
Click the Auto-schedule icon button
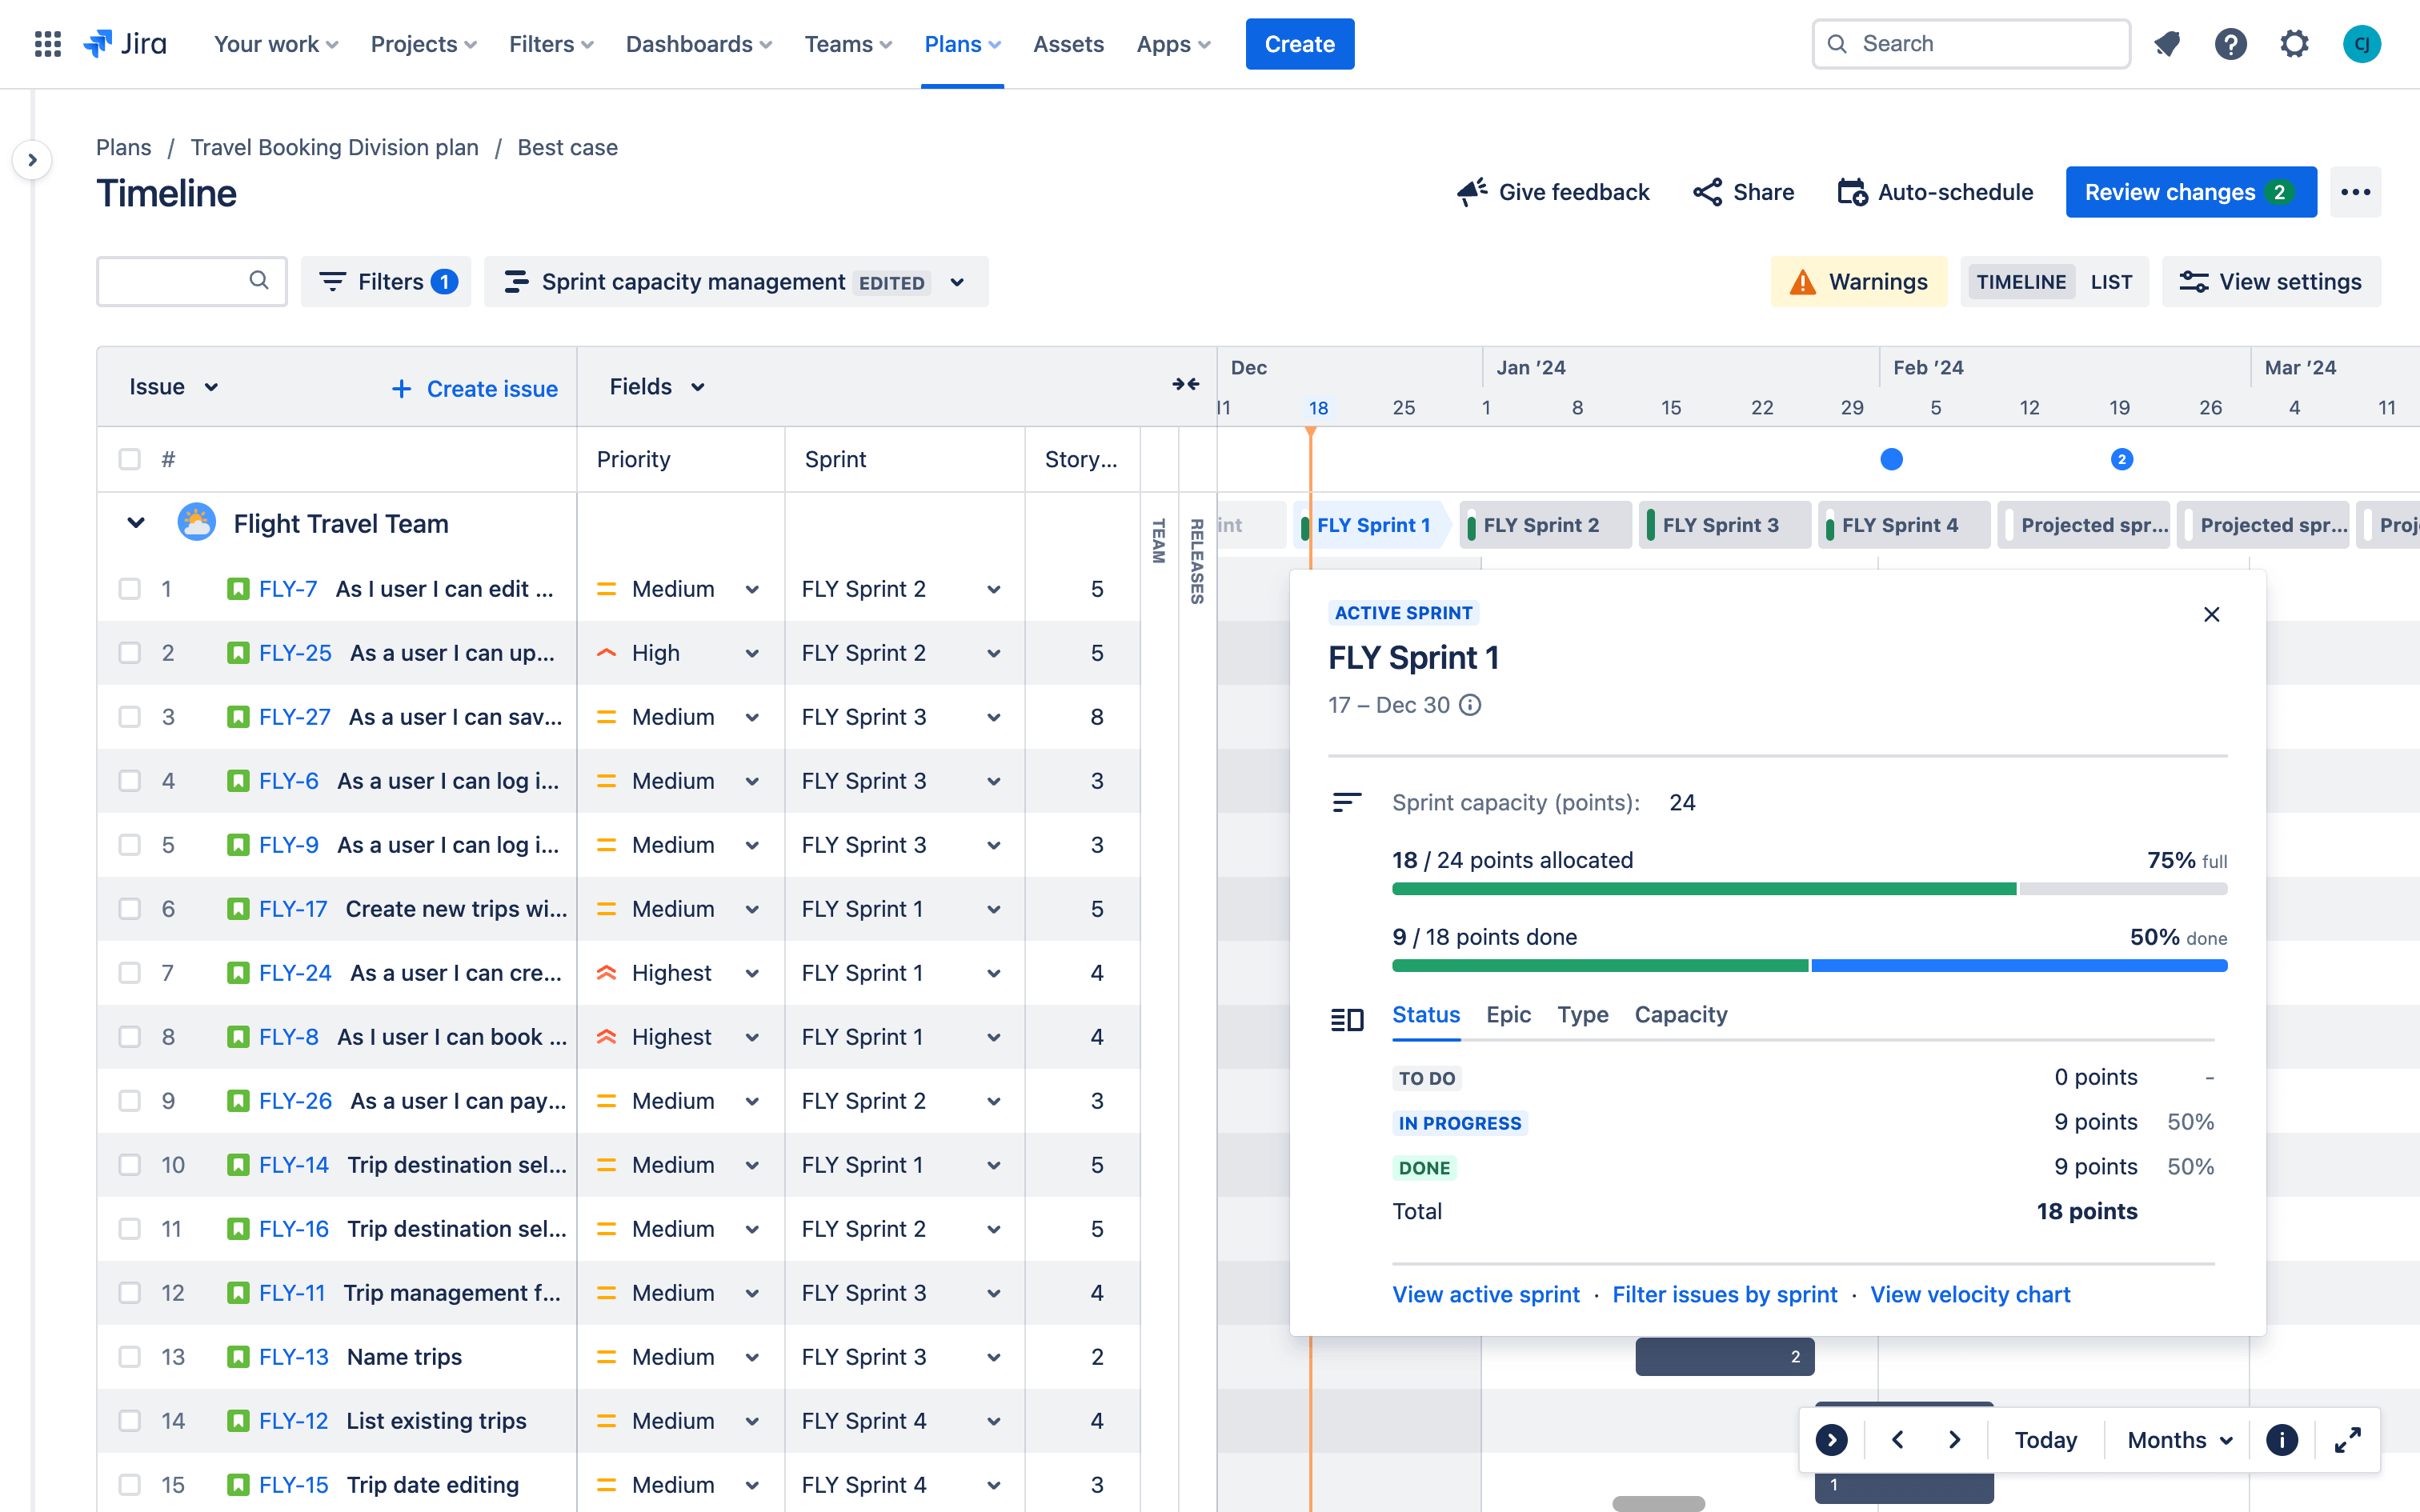(x=1853, y=192)
